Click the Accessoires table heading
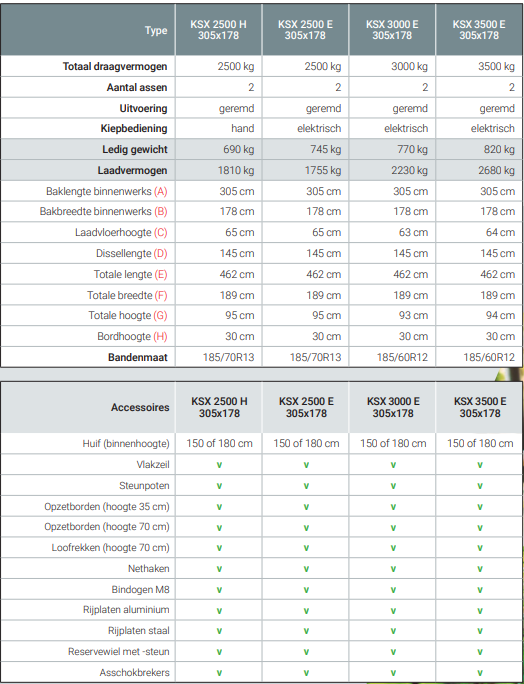The image size is (524, 684). 140,407
